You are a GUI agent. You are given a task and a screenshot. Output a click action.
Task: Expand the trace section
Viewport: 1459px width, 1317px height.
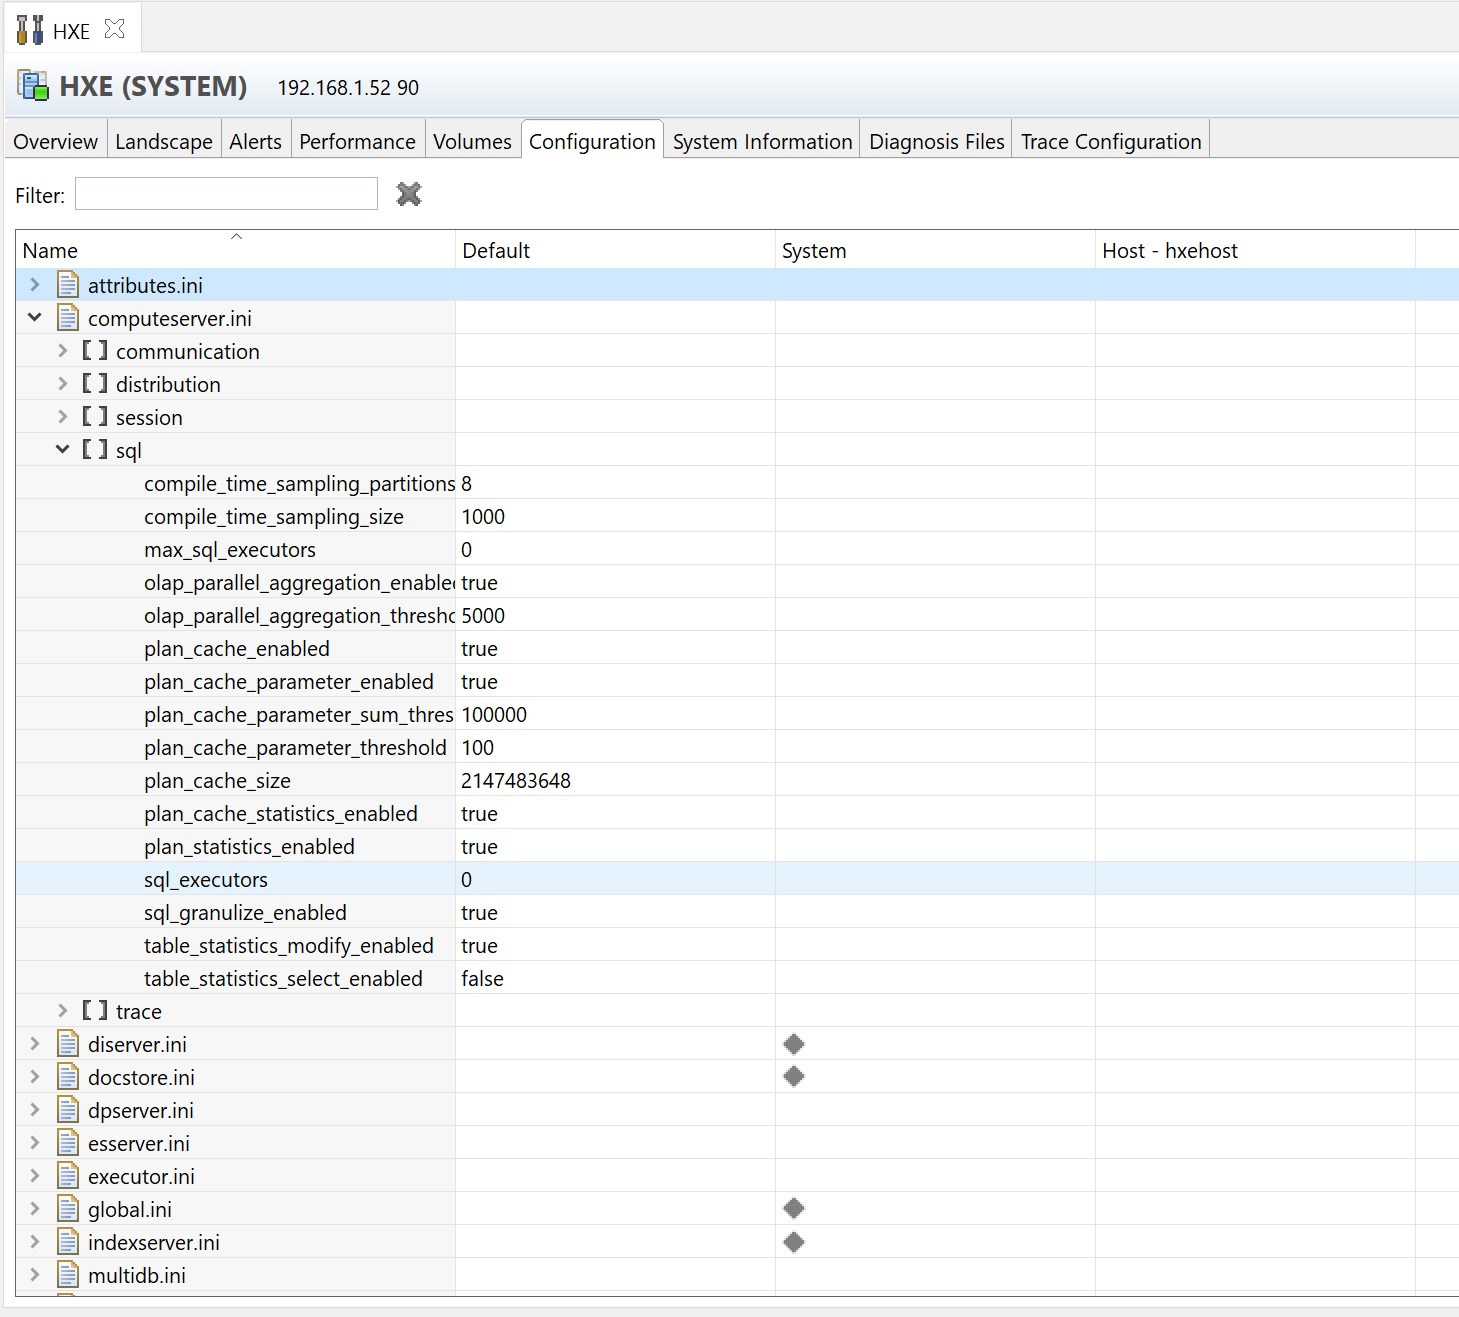[62, 1011]
